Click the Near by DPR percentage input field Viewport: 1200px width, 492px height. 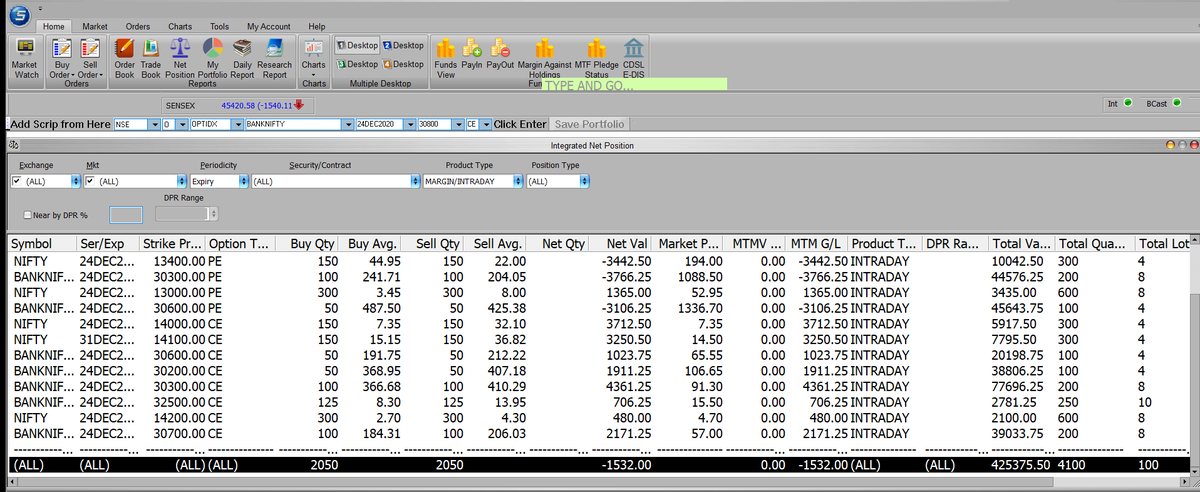tap(126, 214)
